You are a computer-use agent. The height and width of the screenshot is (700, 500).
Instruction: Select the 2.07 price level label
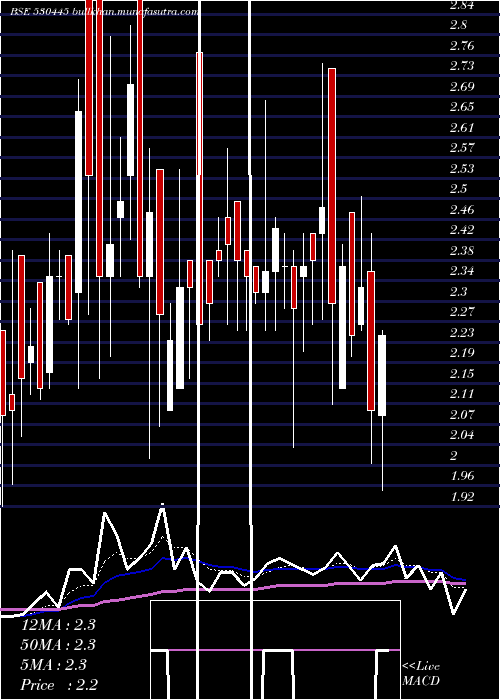[x=462, y=414]
